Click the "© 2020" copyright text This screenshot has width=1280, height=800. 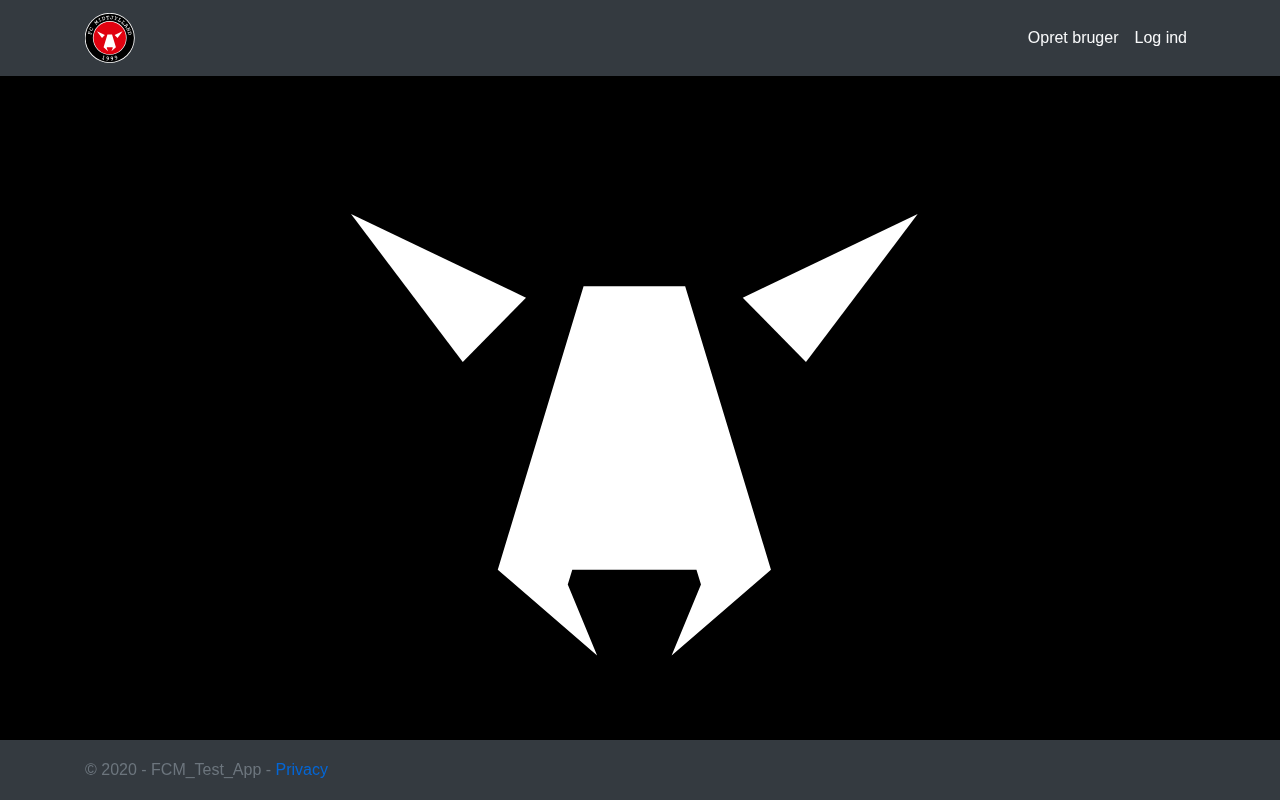110,769
